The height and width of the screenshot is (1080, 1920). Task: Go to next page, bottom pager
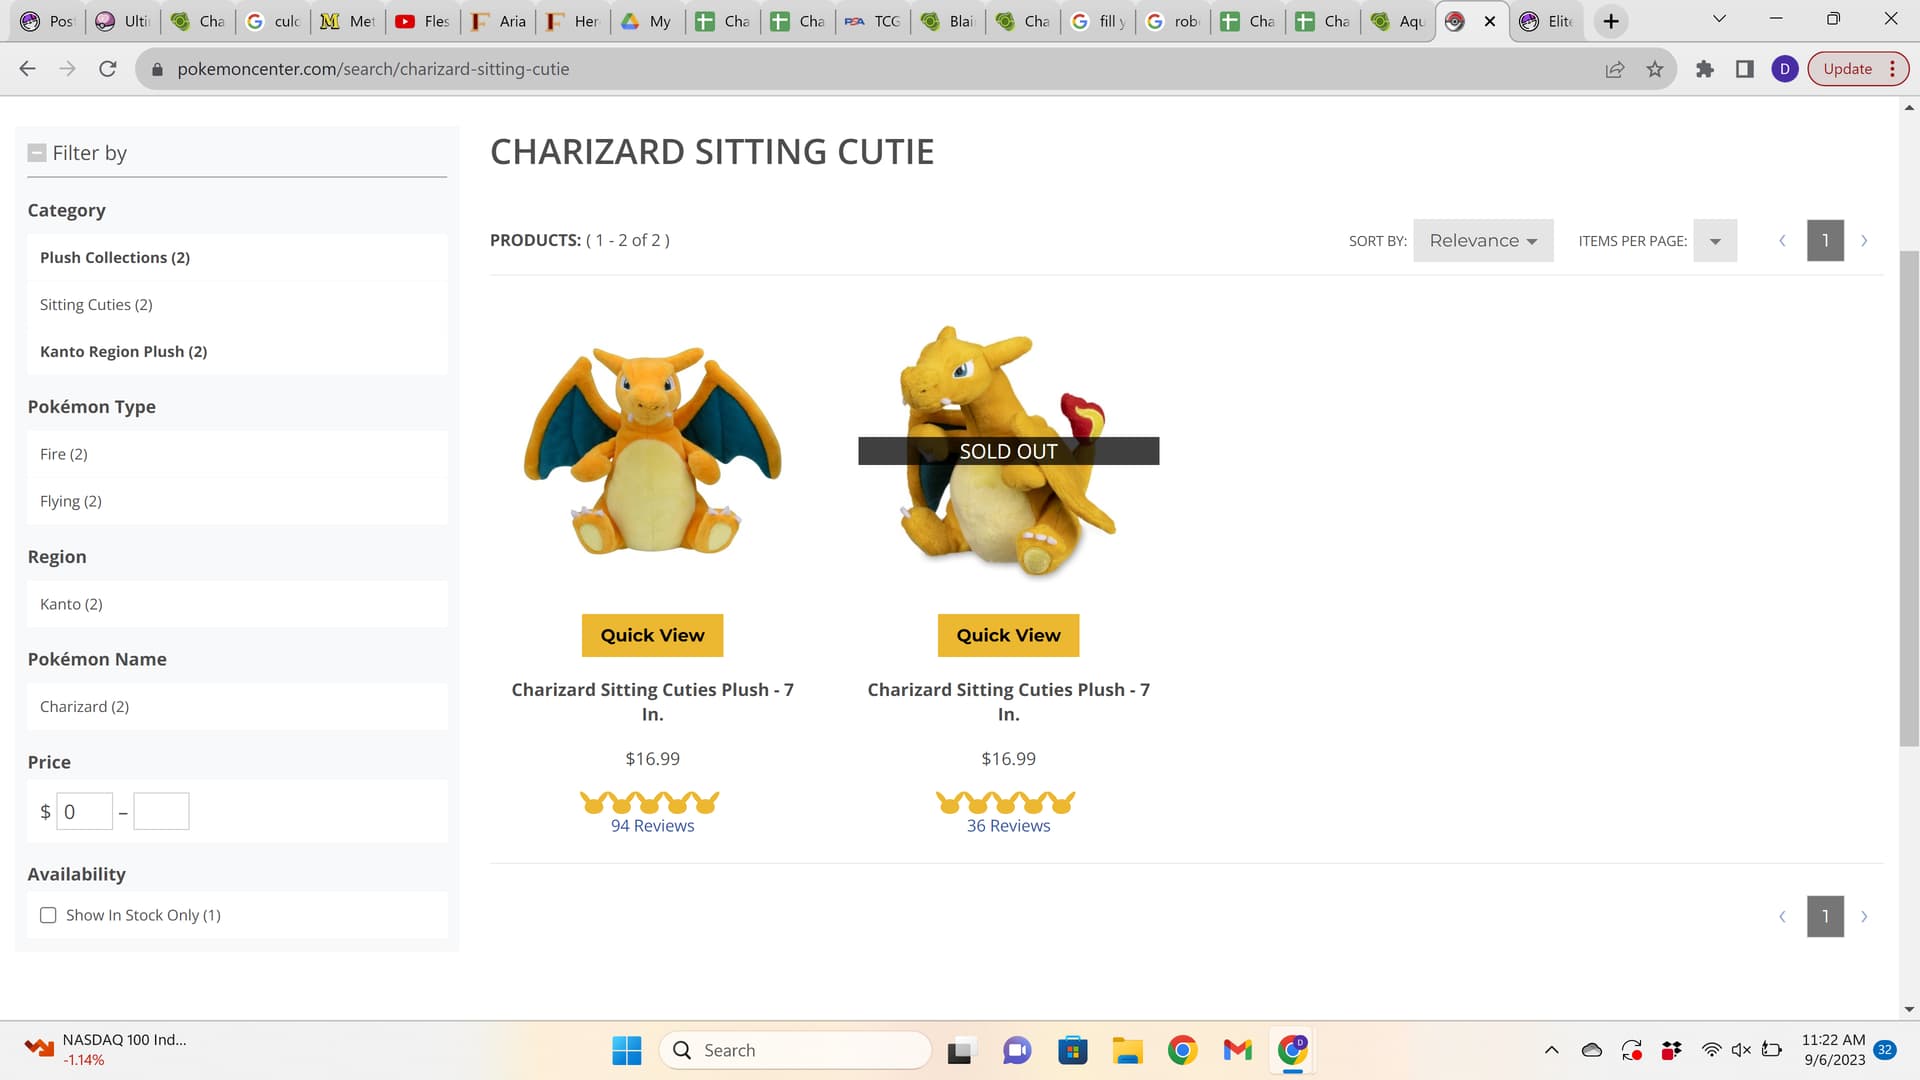pyautogui.click(x=1864, y=917)
